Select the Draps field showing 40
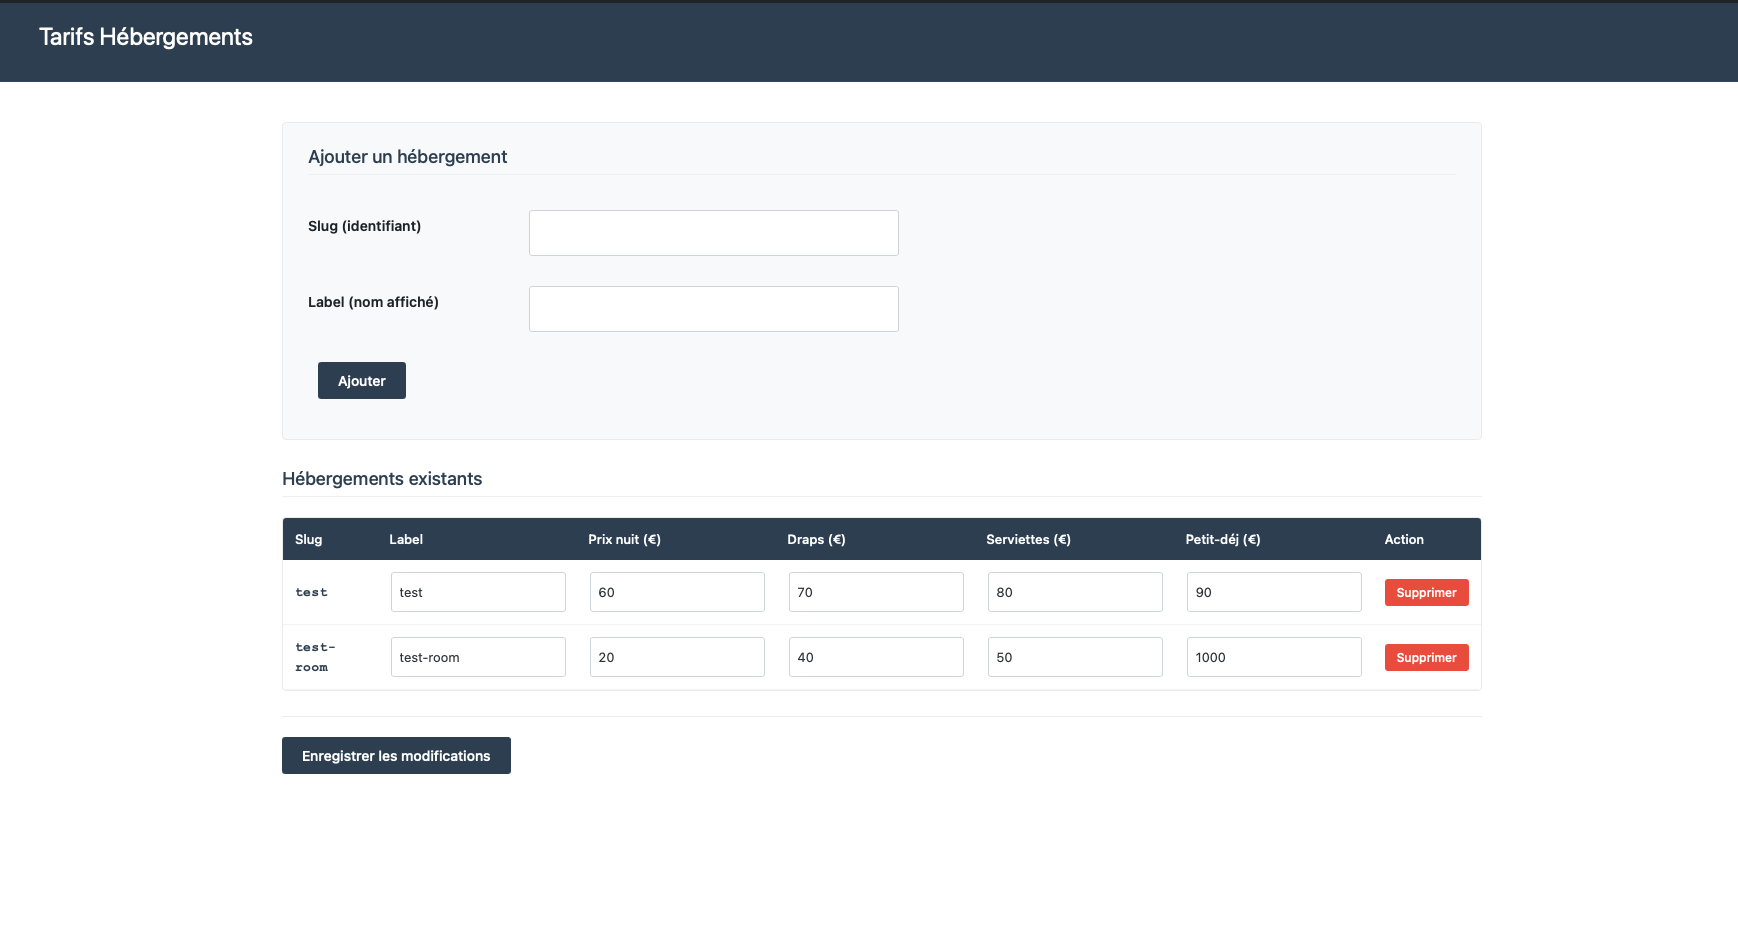The width and height of the screenshot is (1738, 946). click(876, 656)
